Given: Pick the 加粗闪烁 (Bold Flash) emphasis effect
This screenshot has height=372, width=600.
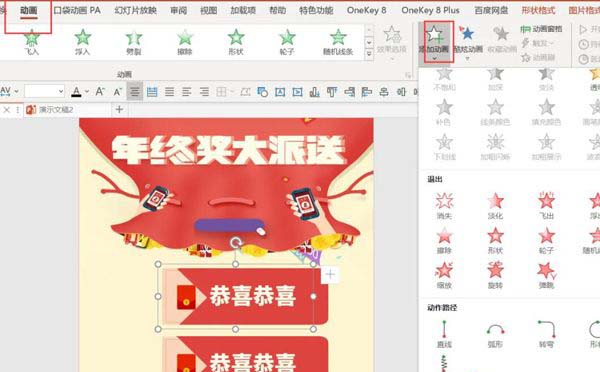Looking at the screenshot, I should (x=495, y=147).
